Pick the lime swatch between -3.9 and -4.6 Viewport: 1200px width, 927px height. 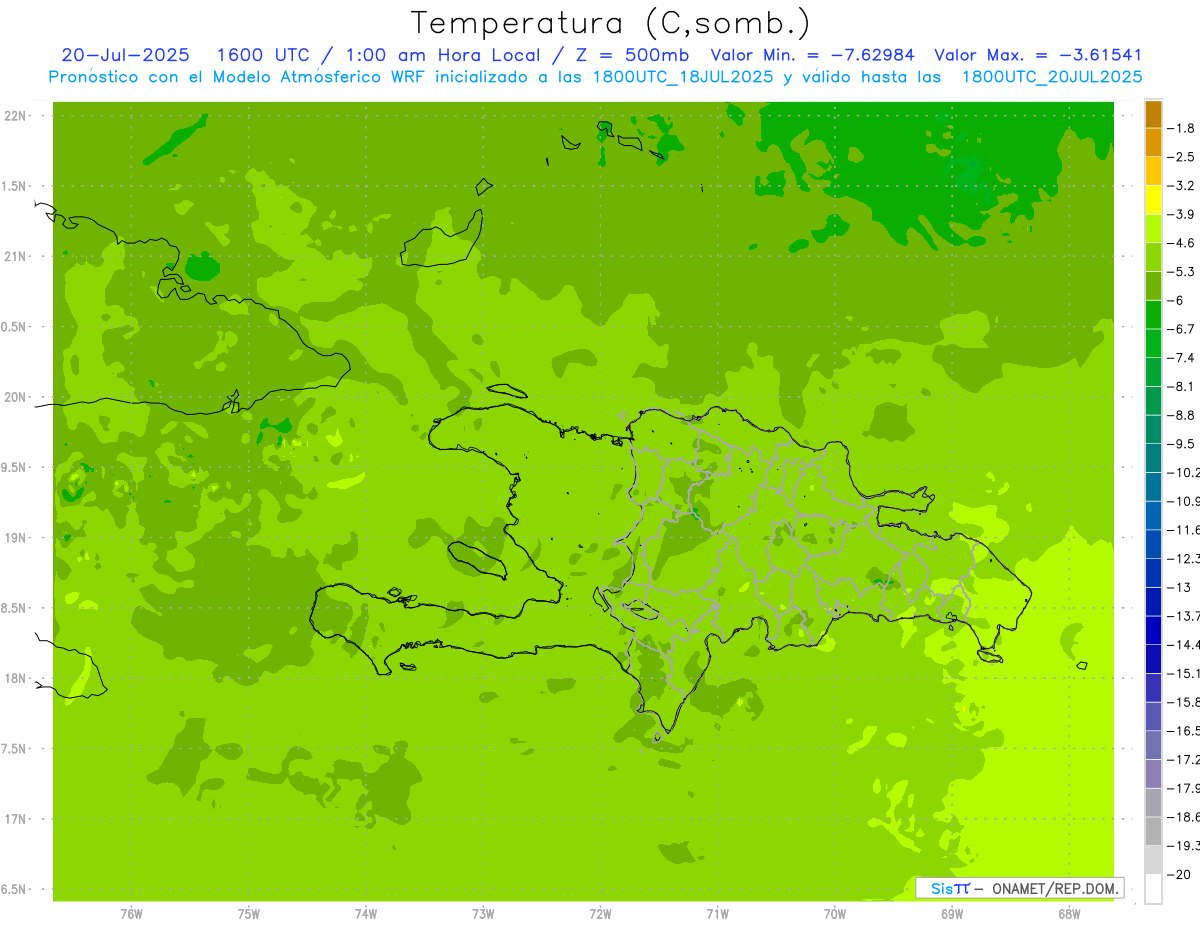1153,229
